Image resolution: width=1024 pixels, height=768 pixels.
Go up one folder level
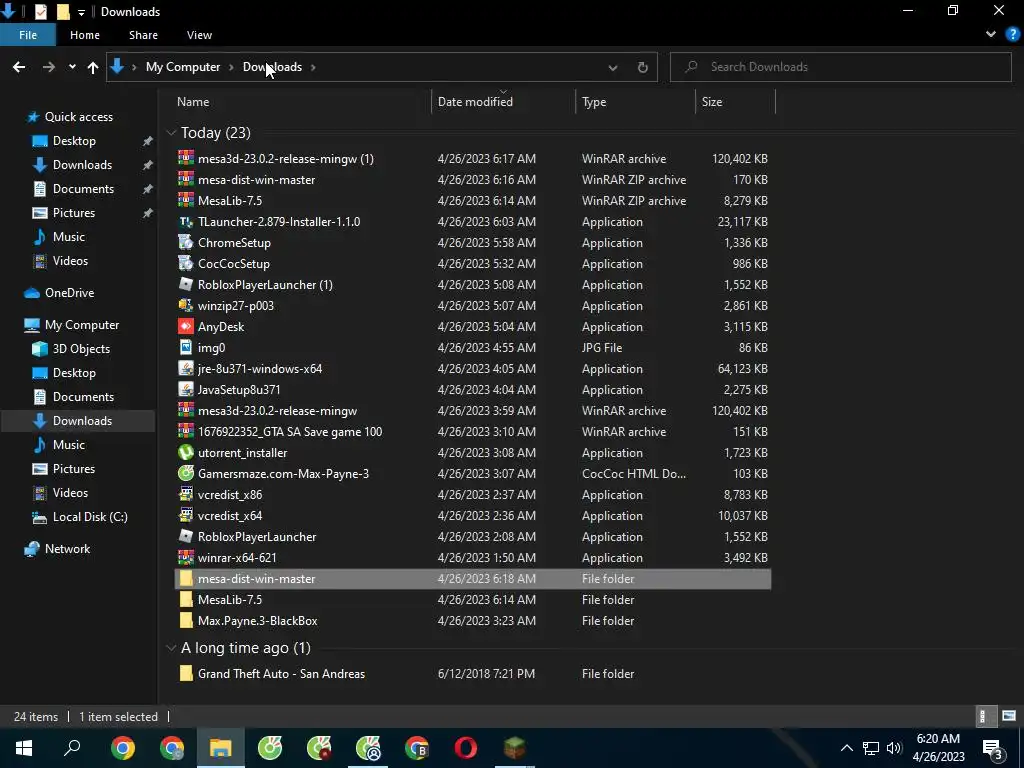pos(93,67)
